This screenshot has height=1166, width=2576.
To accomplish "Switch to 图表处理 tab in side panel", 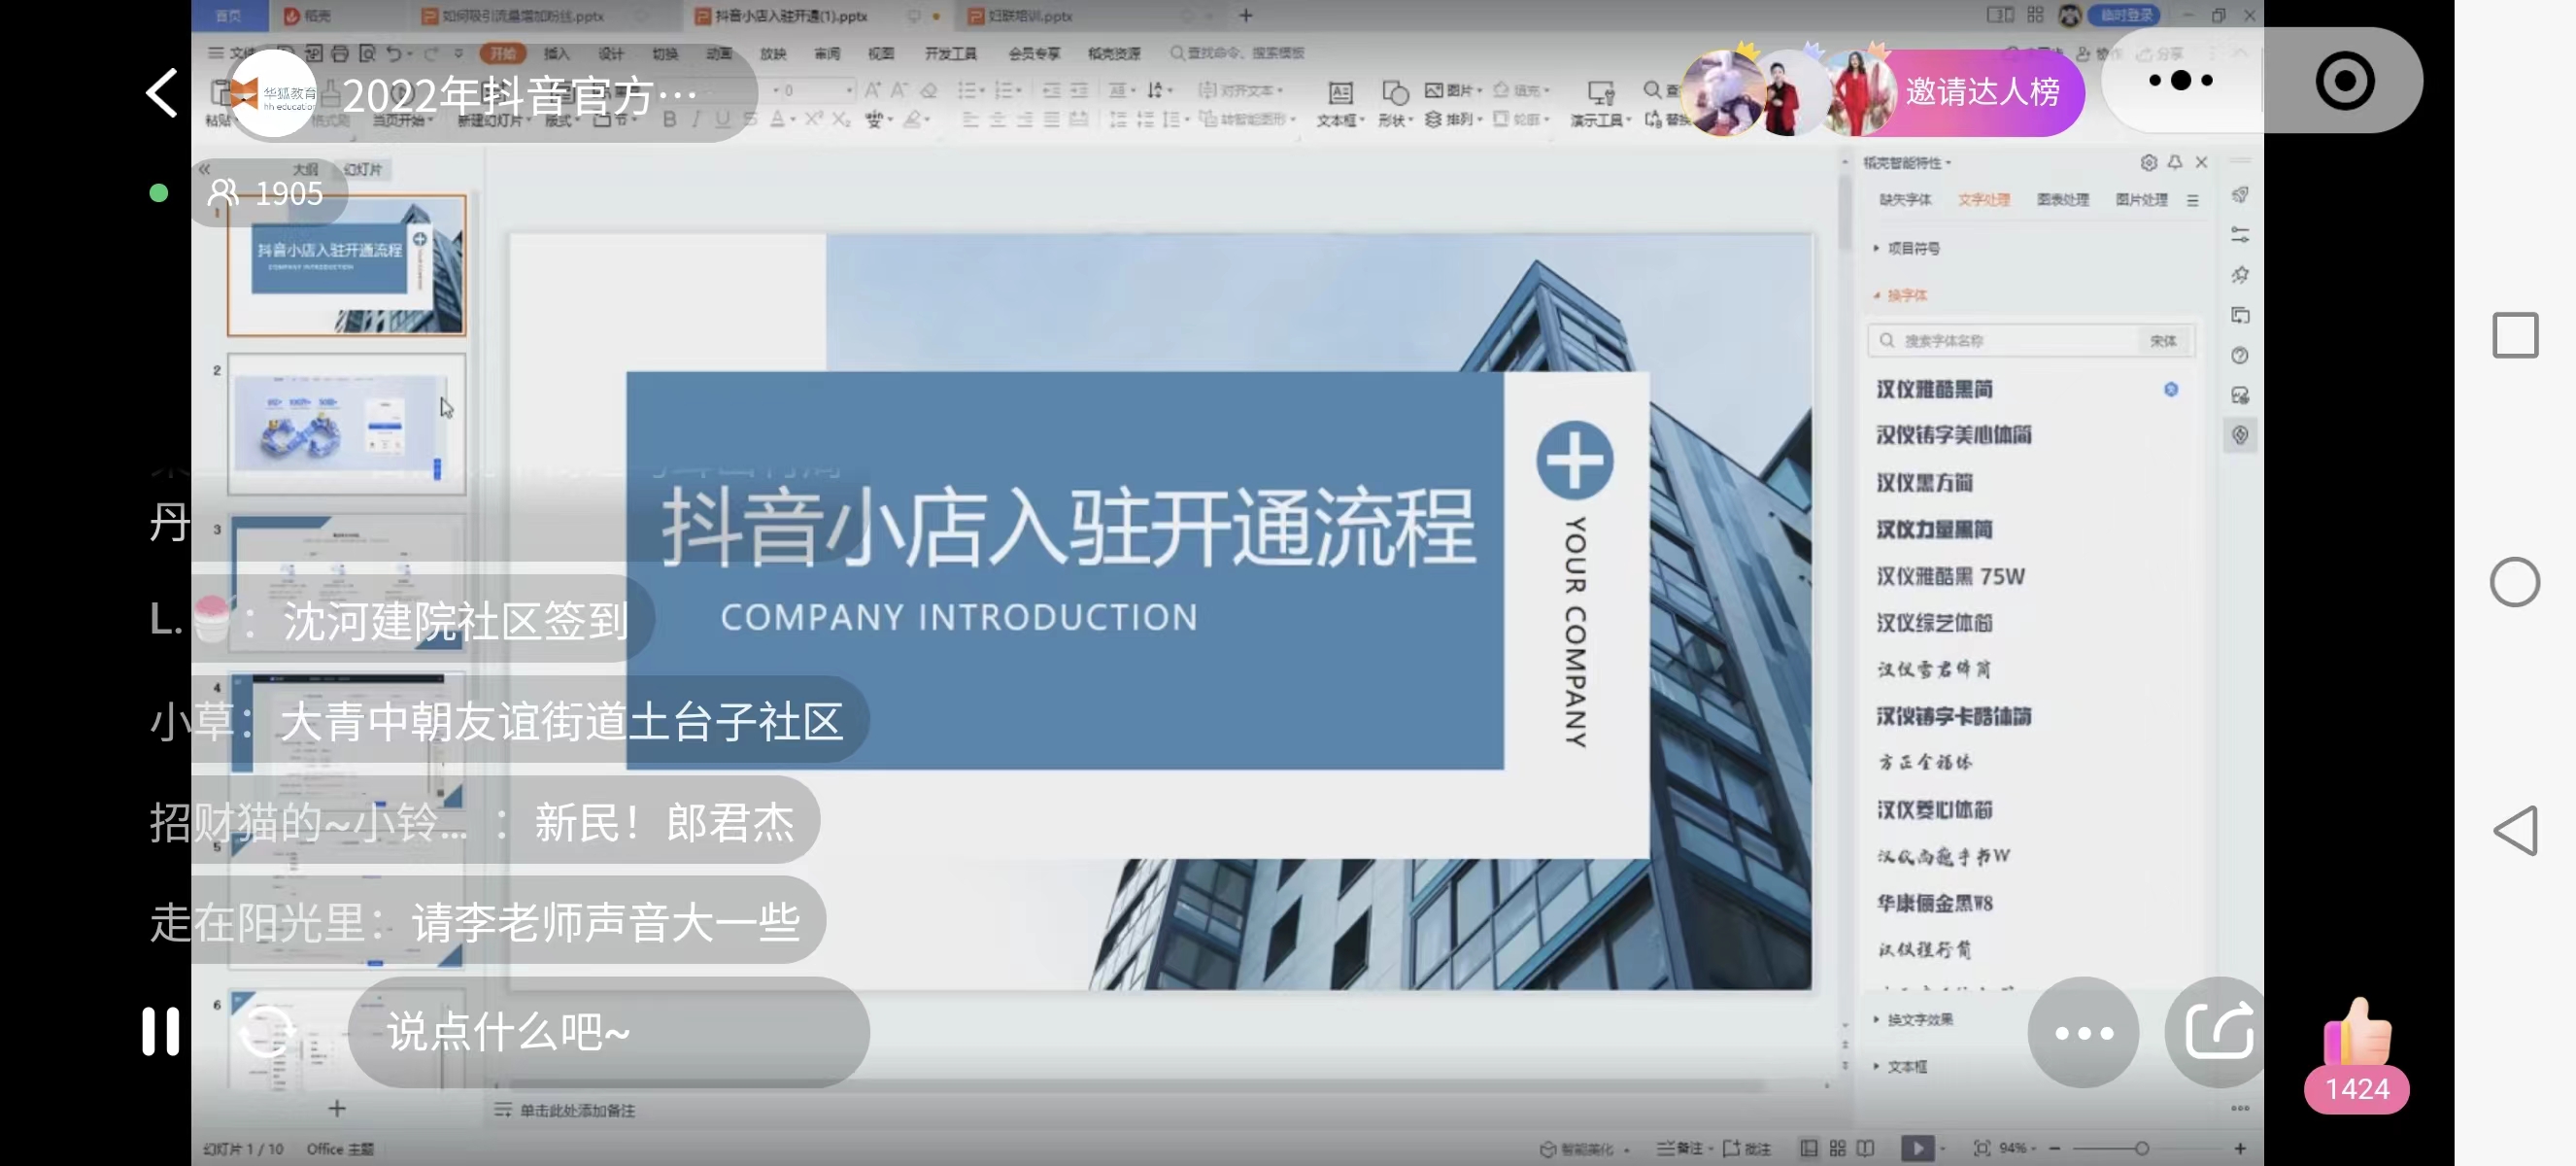I will coord(2063,199).
